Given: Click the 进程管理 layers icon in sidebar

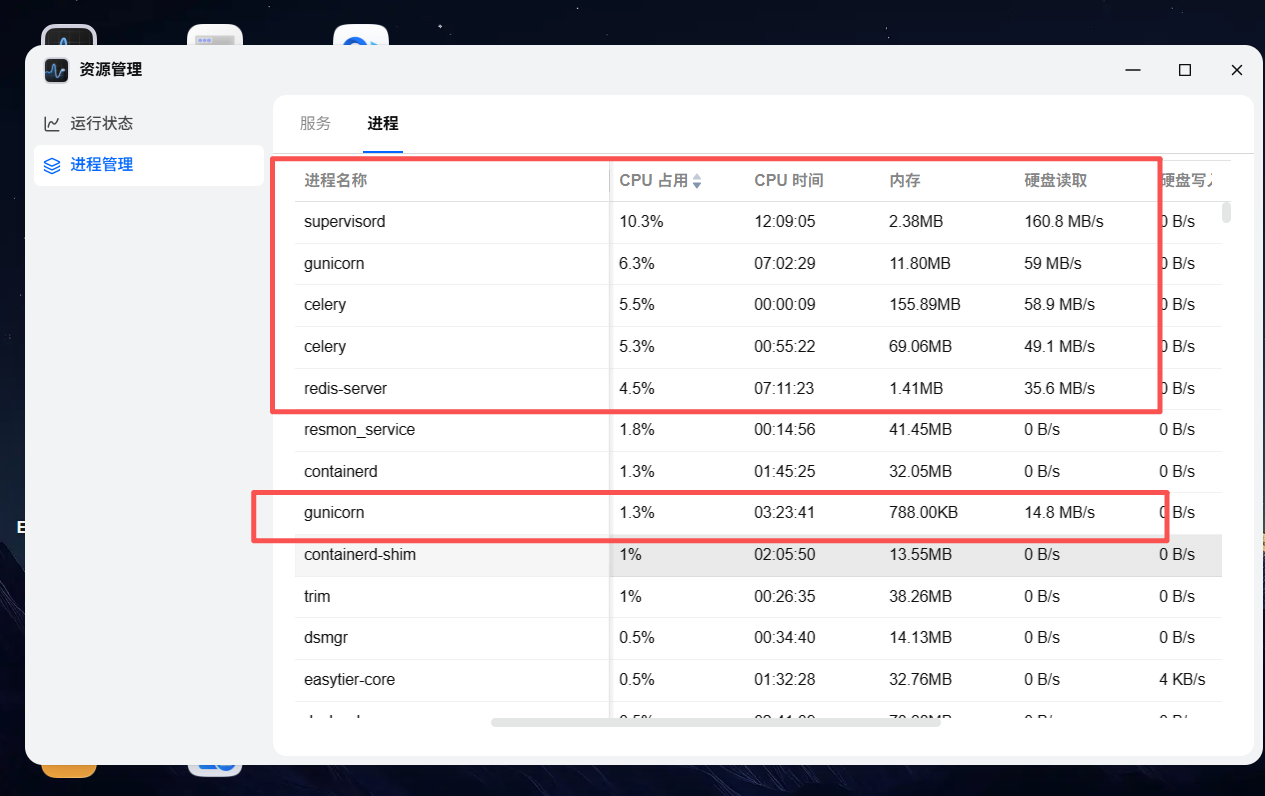Looking at the screenshot, I should pos(52,165).
